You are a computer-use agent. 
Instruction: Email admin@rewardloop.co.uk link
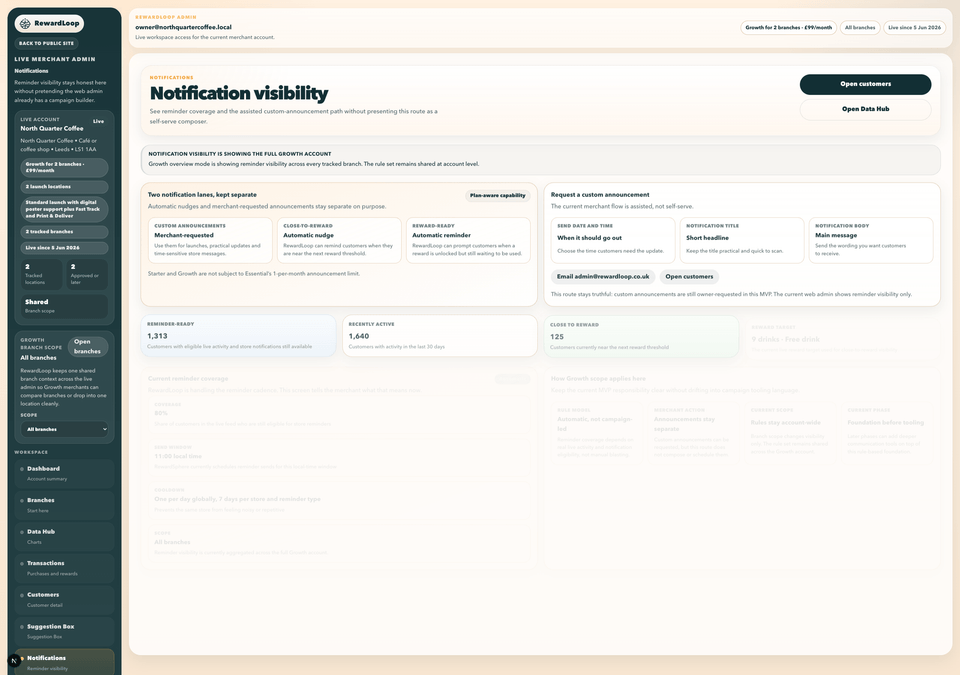tap(603, 277)
